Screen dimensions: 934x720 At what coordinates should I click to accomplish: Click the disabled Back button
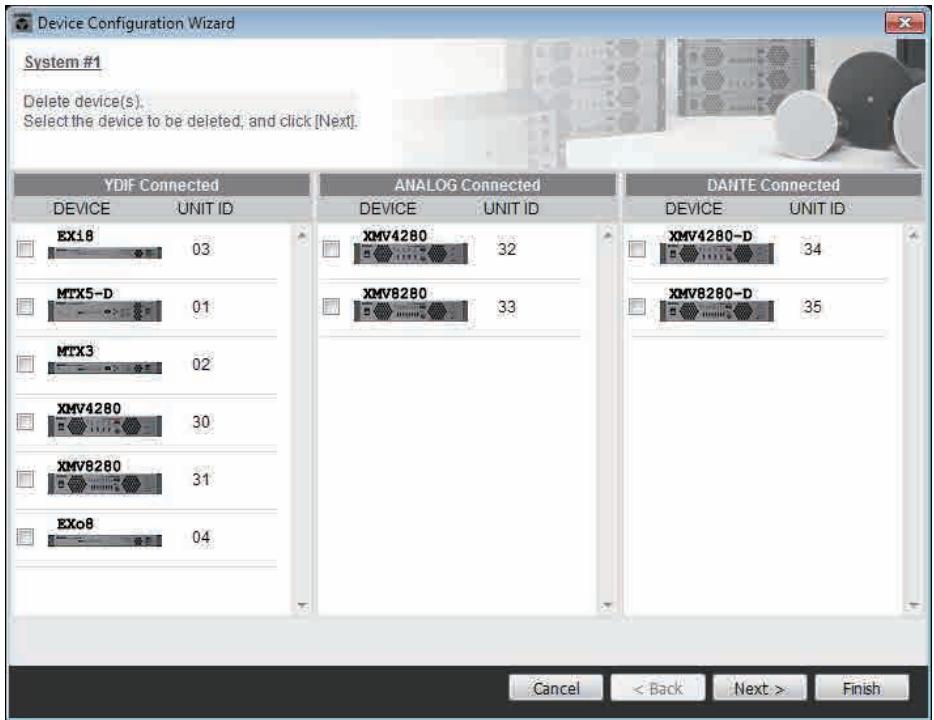pyautogui.click(x=658, y=688)
